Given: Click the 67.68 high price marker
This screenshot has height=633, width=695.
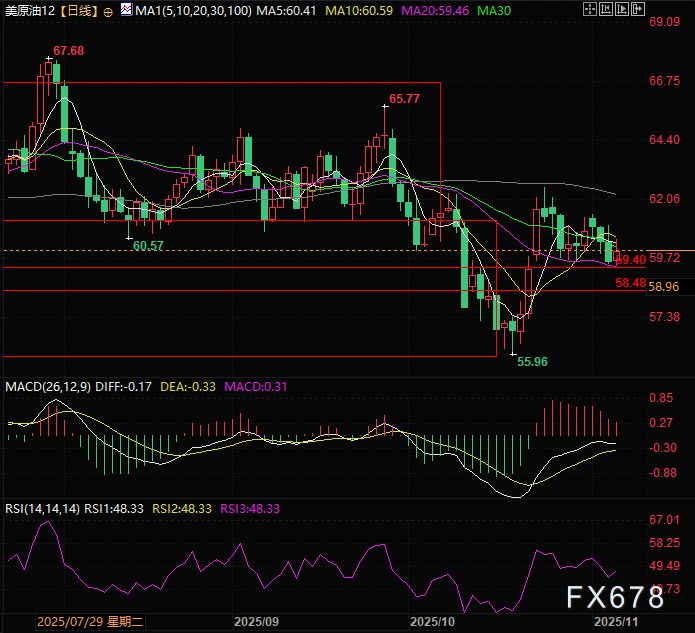Looking at the screenshot, I should [x=68, y=50].
